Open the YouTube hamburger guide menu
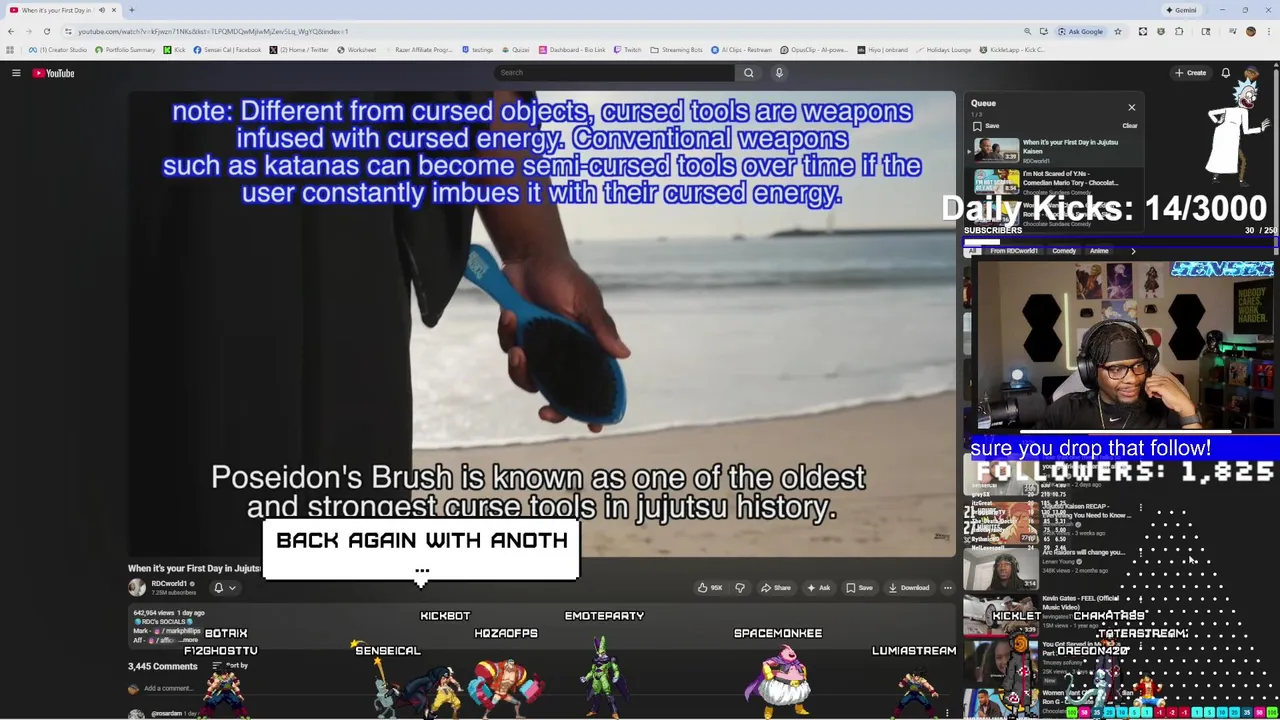1280x720 pixels. click(x=16, y=73)
